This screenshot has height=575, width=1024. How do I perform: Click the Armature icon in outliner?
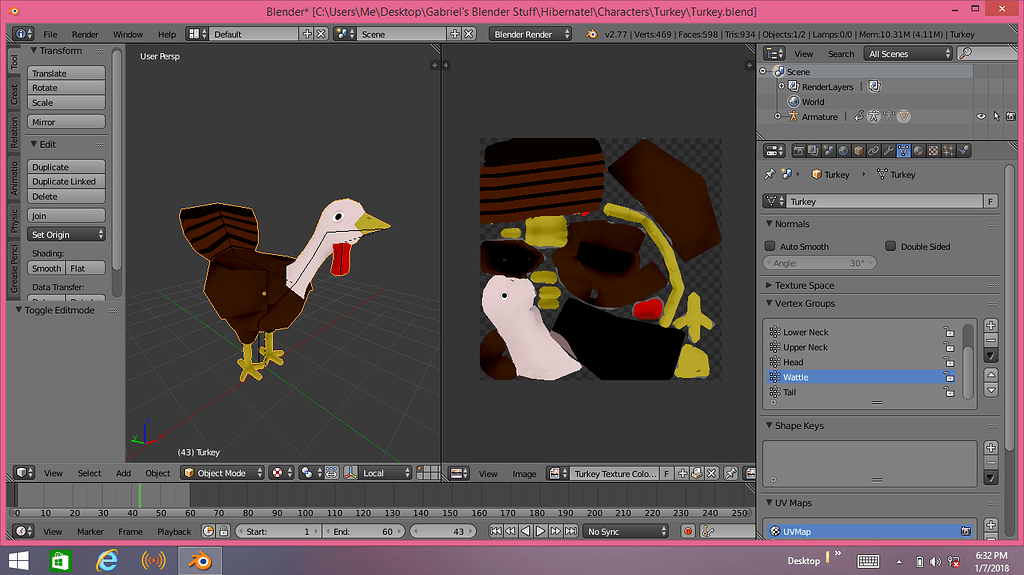pos(793,116)
